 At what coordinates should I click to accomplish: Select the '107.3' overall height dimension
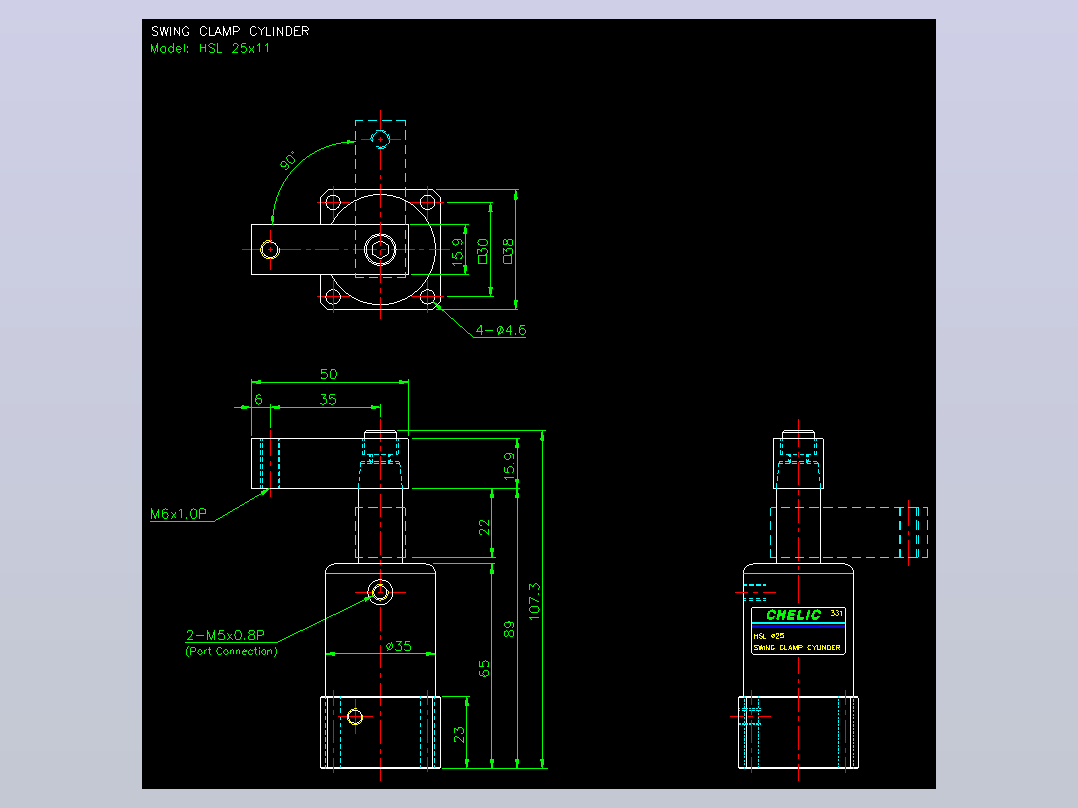coord(534,602)
